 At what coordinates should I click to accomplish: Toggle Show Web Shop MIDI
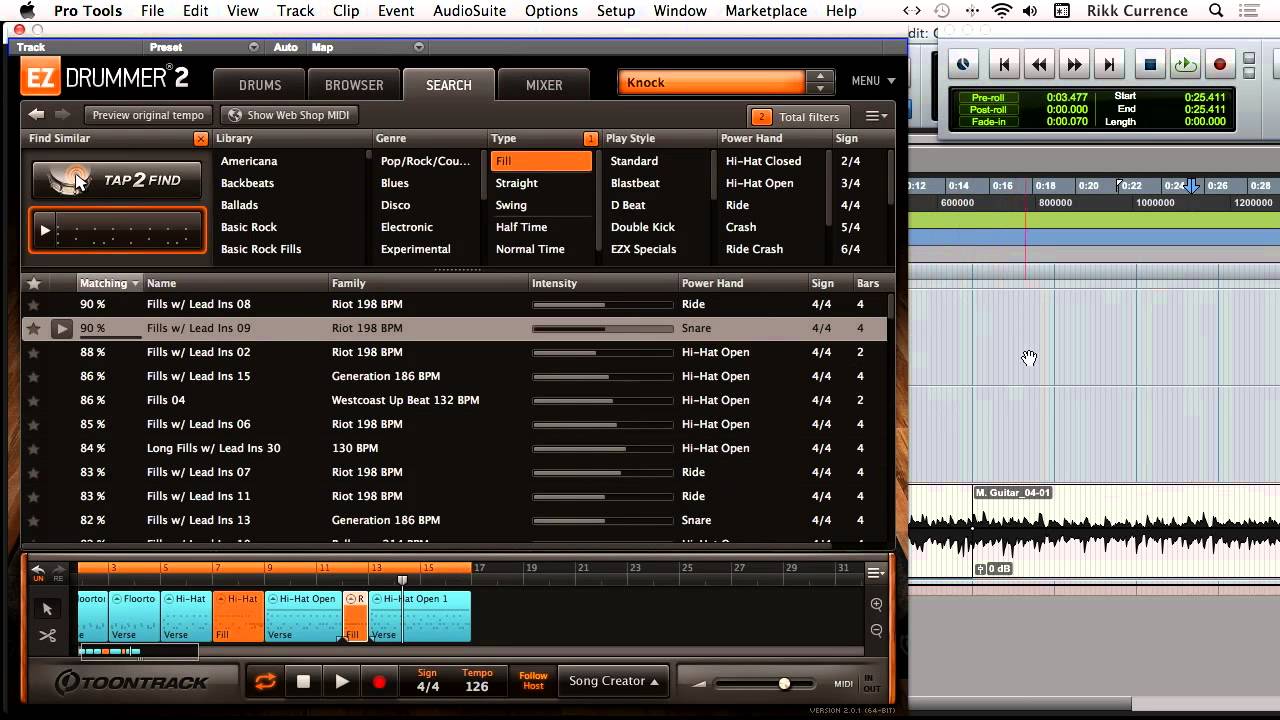[288, 115]
